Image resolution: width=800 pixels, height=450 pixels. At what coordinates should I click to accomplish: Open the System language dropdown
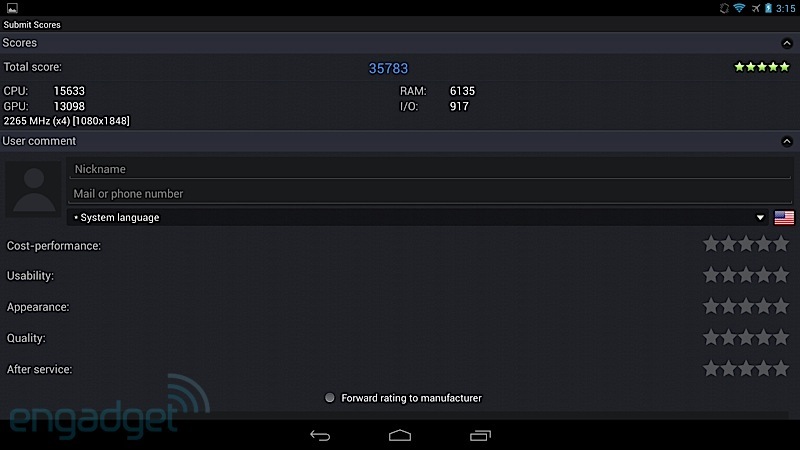point(417,217)
